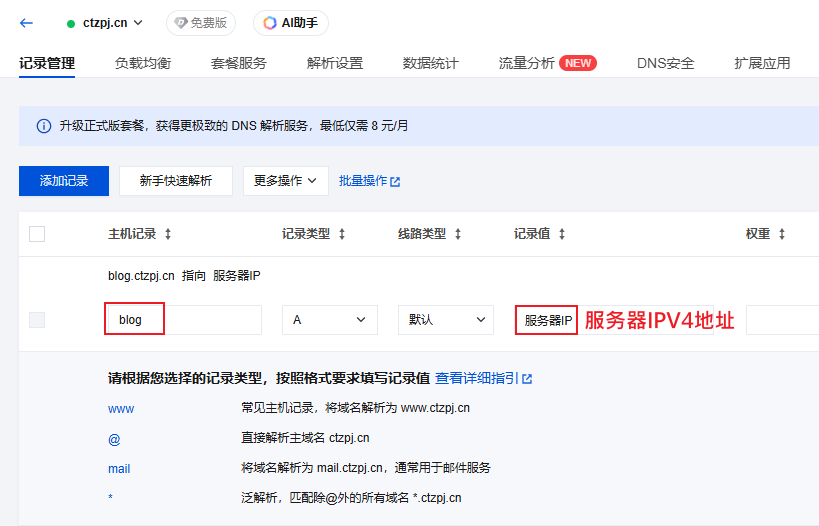Sort by 权重 column sort icon
819x526 pixels.
pos(782,234)
